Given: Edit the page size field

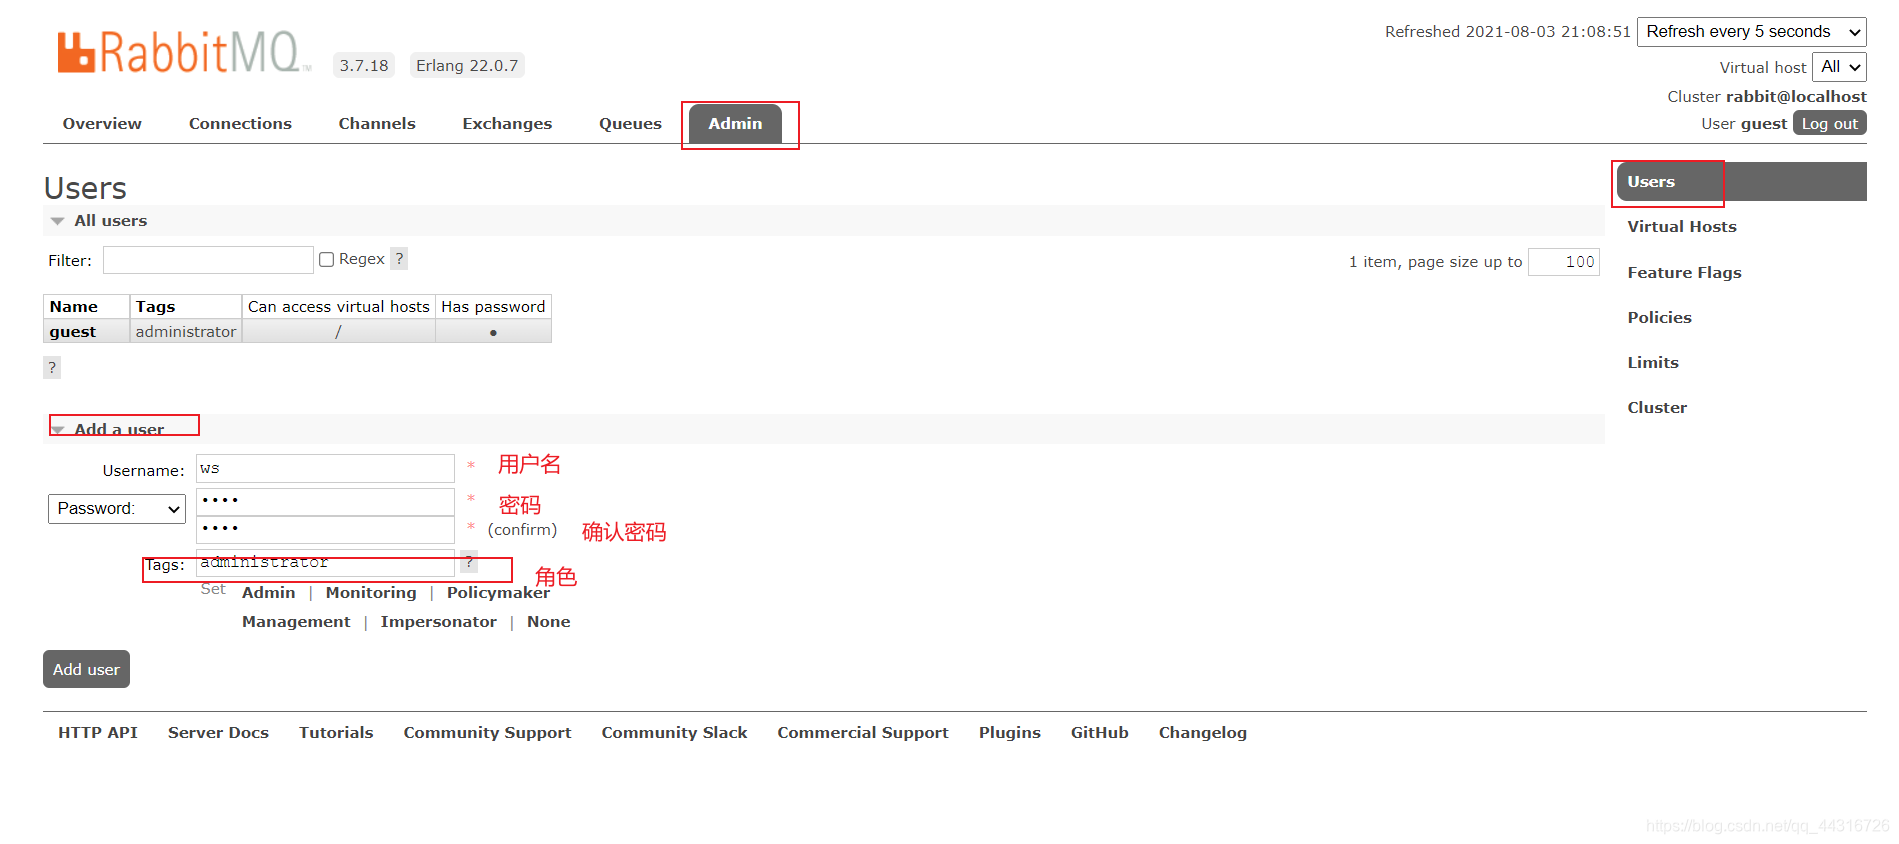Looking at the screenshot, I should click(x=1564, y=262).
